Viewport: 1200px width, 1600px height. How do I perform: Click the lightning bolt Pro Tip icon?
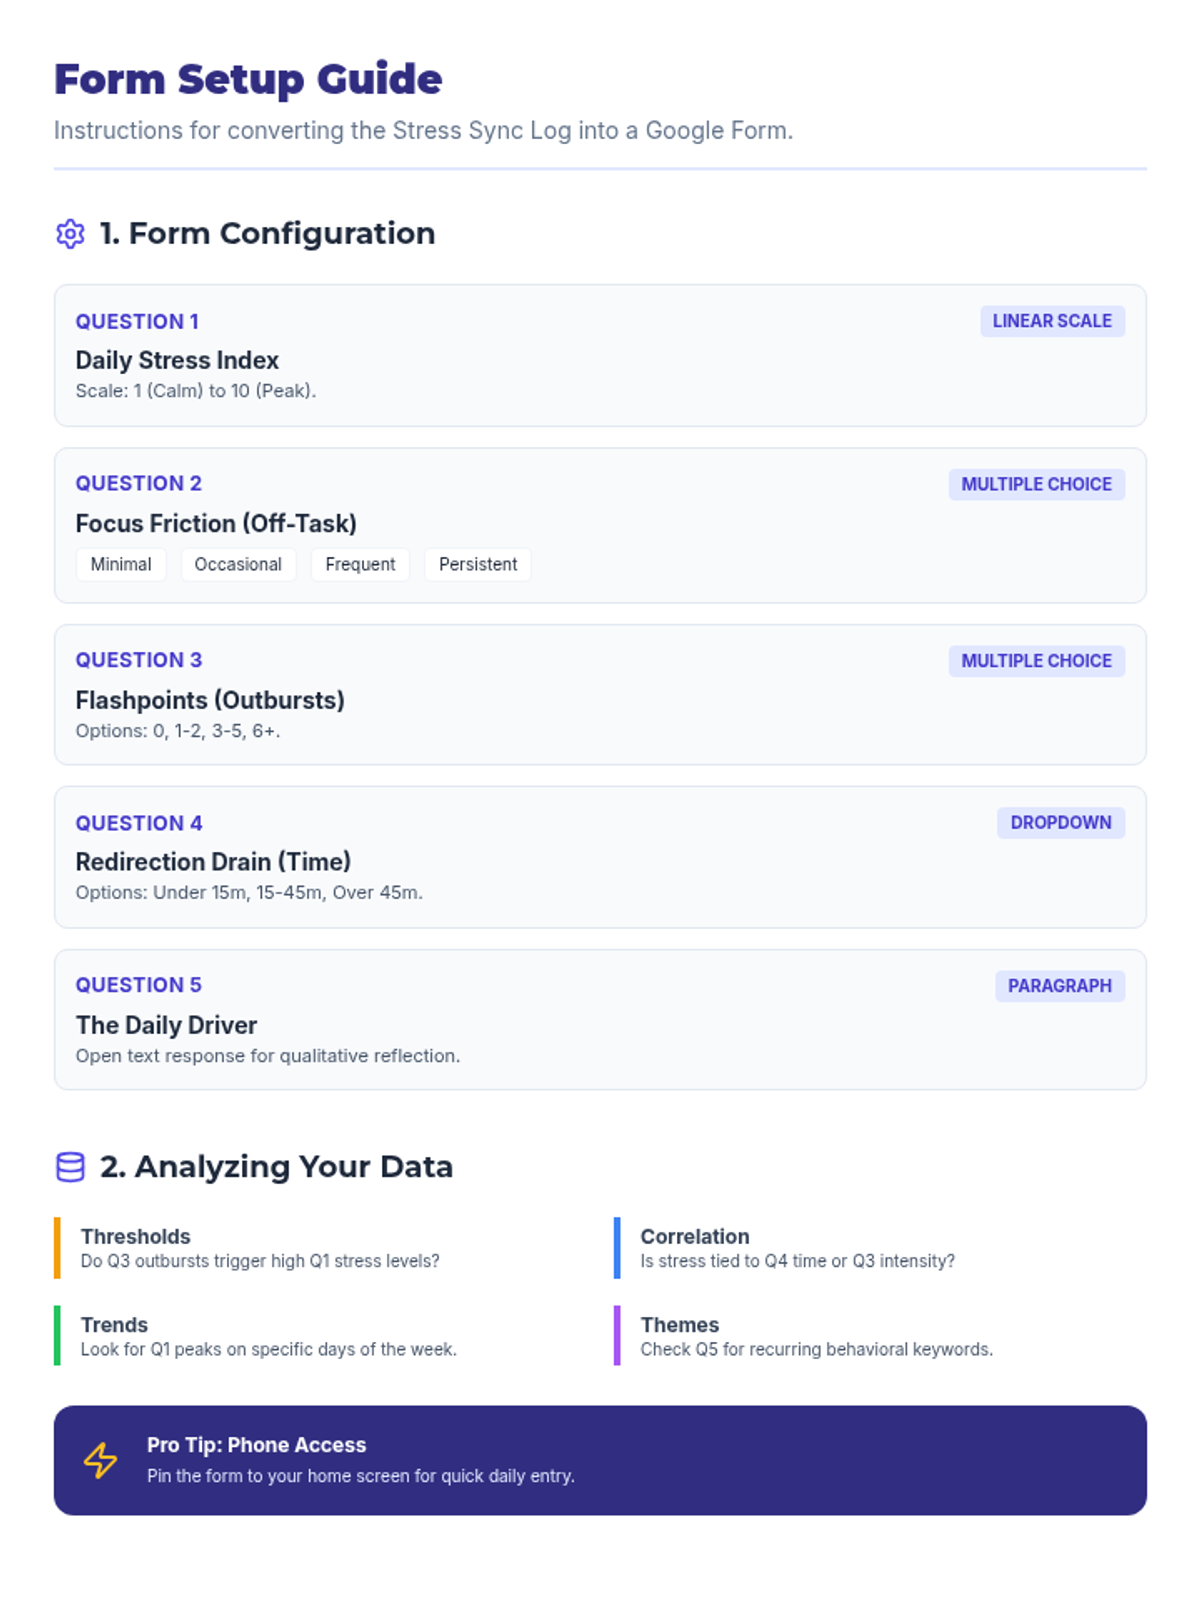pos(100,1460)
